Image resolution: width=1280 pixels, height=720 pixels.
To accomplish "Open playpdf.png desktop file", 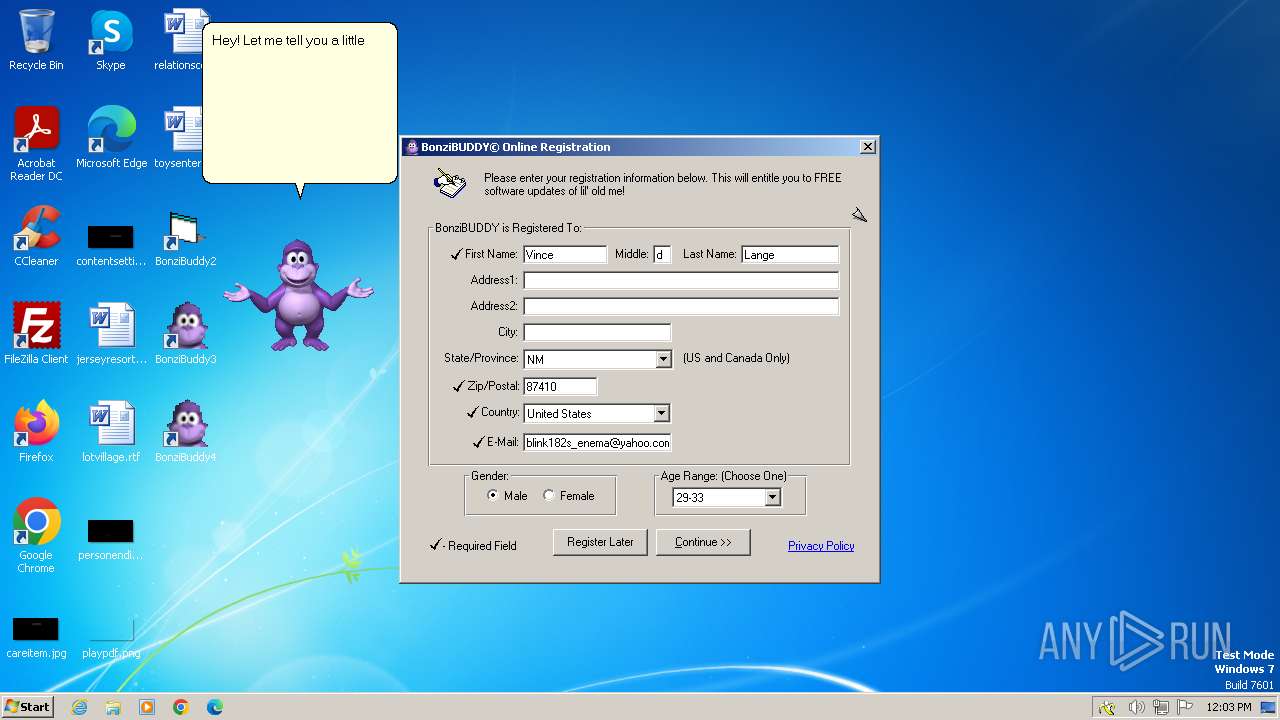I will [x=111, y=638].
